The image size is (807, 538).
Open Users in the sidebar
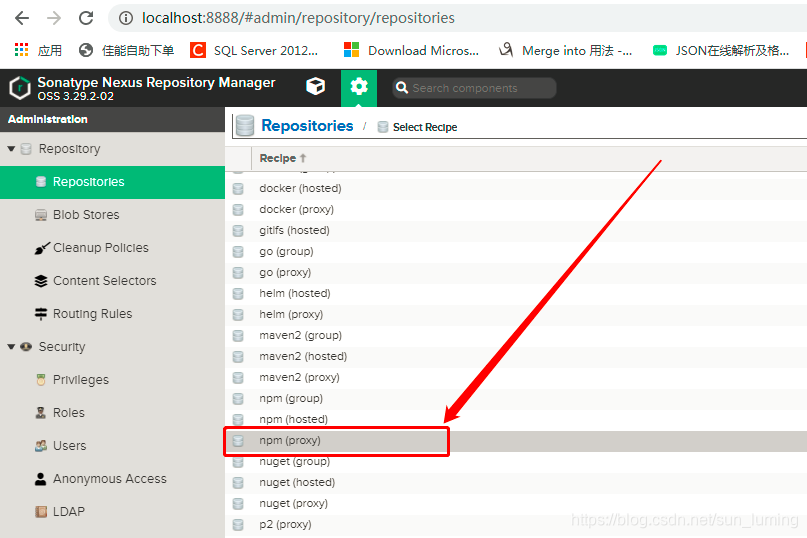pyautogui.click(x=112, y=445)
